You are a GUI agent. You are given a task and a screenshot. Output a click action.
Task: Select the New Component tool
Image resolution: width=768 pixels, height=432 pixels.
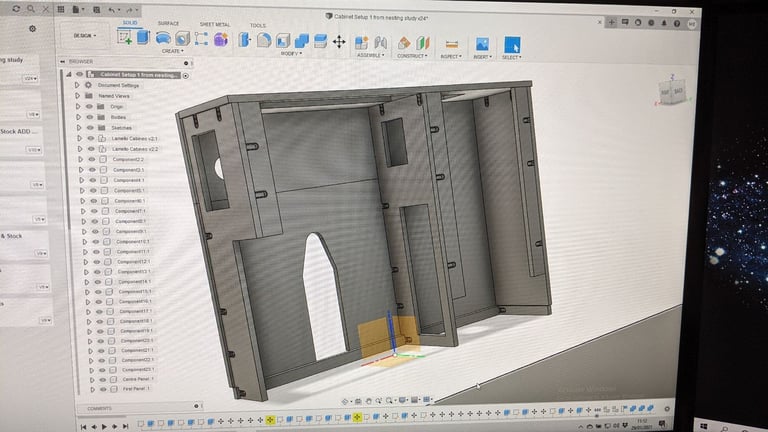point(361,43)
